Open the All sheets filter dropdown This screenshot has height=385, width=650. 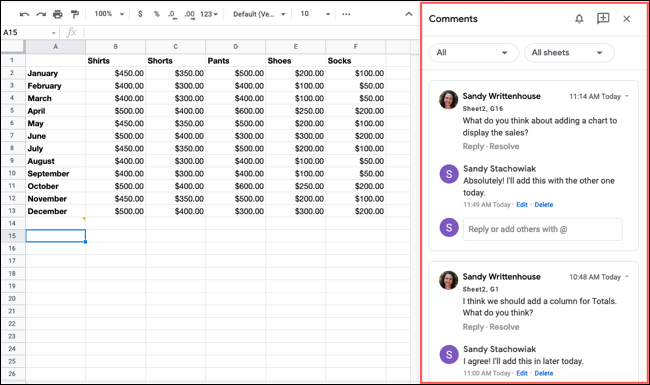(x=569, y=53)
